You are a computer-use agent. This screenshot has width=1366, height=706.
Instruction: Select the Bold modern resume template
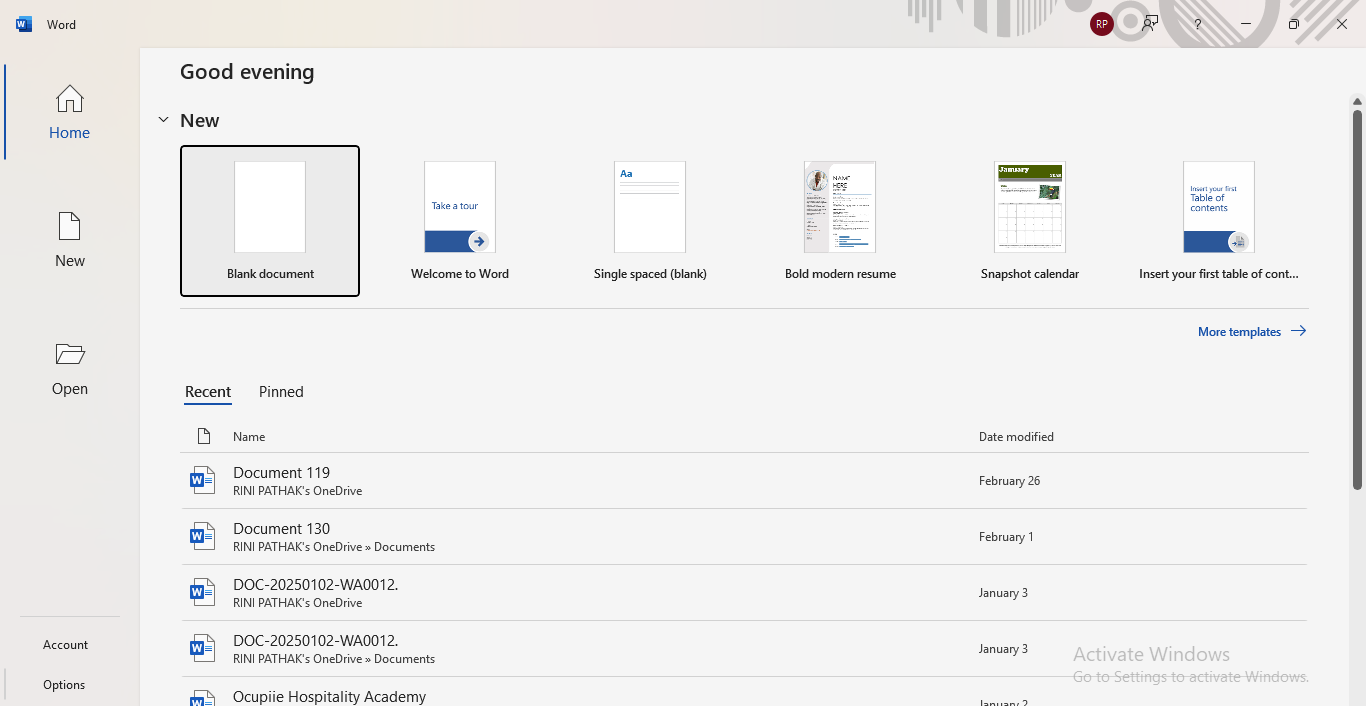pos(840,221)
